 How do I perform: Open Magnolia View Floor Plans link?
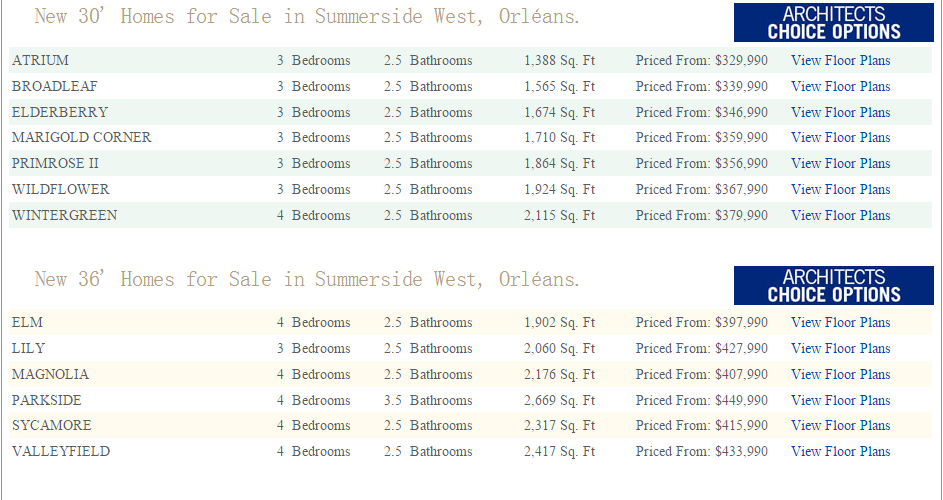(x=840, y=374)
